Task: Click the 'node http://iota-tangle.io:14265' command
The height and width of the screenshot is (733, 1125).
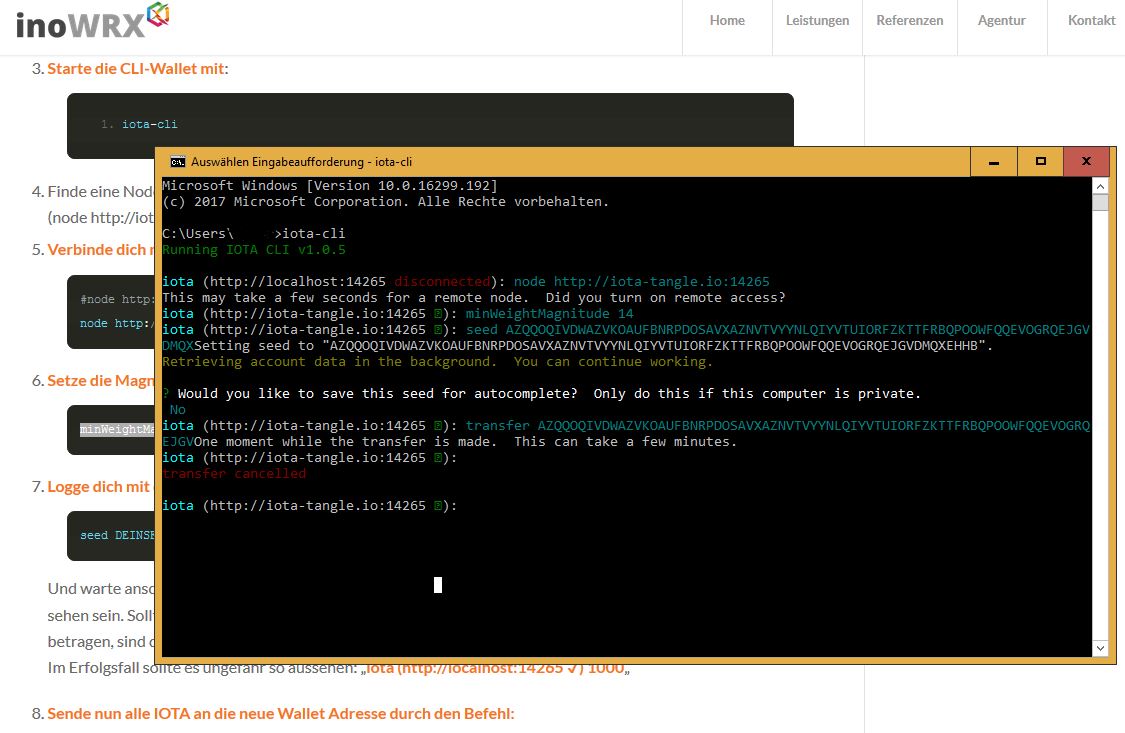Action: click(641, 281)
